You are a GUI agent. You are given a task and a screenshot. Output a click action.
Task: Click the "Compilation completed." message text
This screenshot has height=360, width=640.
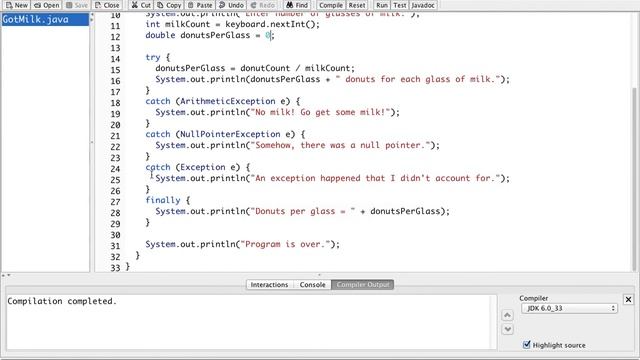62,301
